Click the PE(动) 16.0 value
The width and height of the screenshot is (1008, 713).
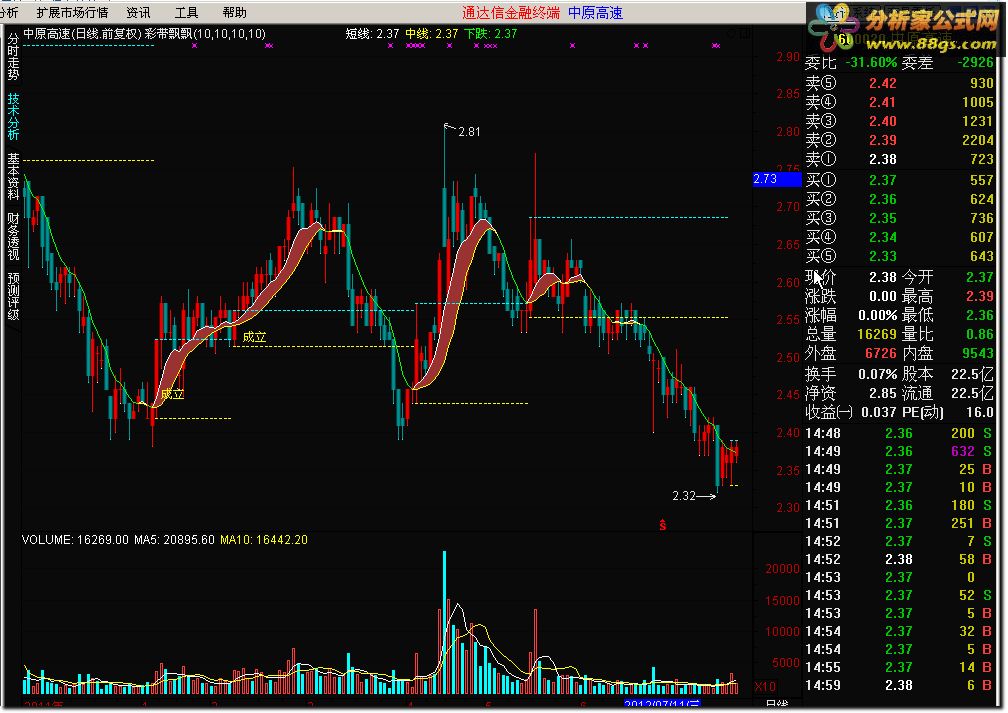tap(980, 412)
